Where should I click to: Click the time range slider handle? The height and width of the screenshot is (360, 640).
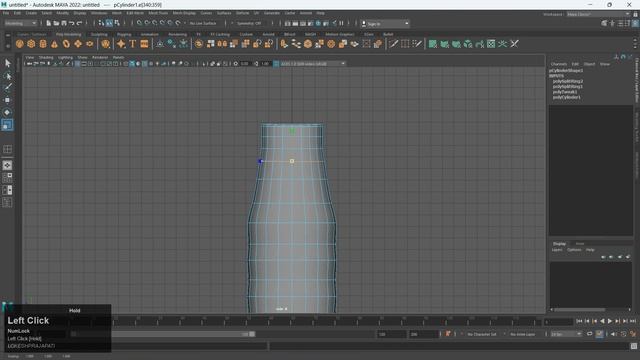[252, 334]
